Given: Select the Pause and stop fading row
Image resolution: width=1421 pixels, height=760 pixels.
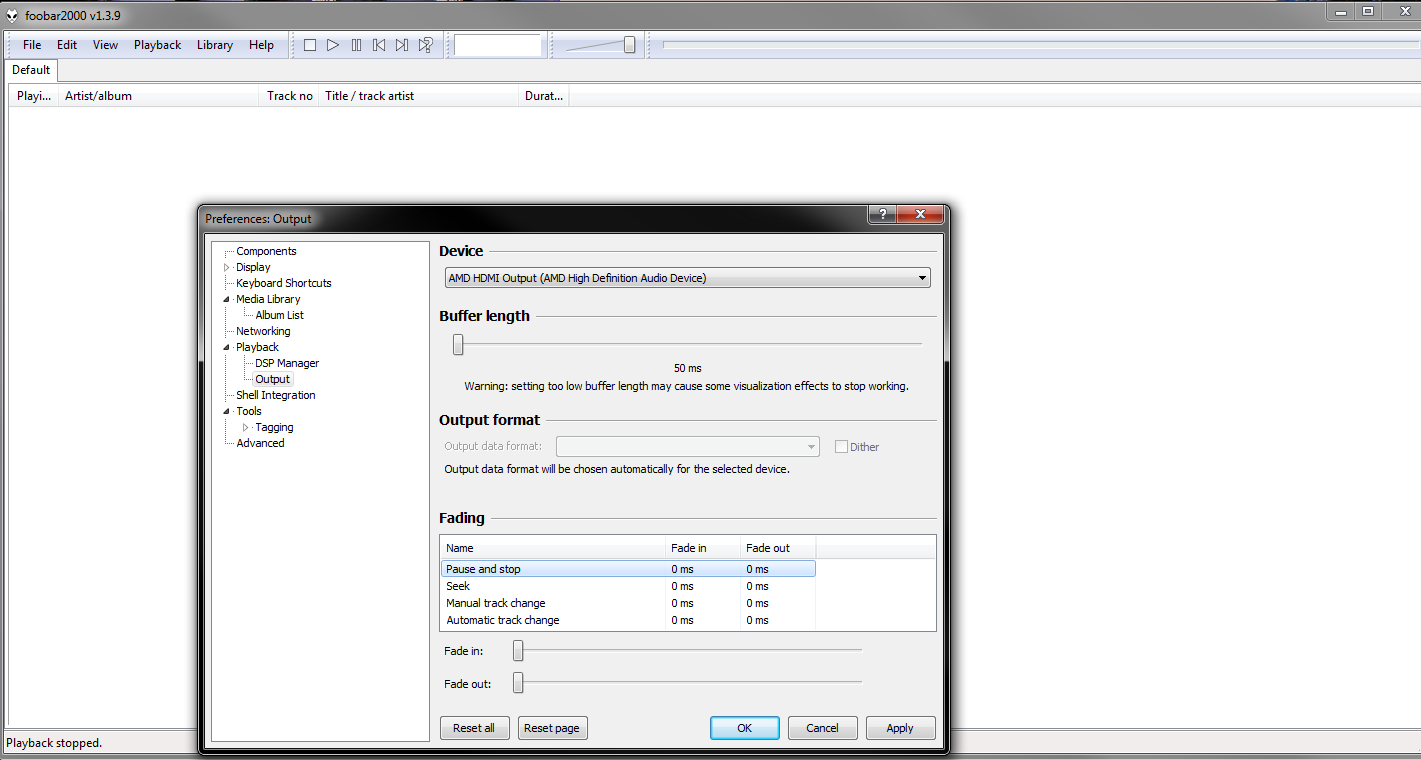Looking at the screenshot, I should pos(628,569).
